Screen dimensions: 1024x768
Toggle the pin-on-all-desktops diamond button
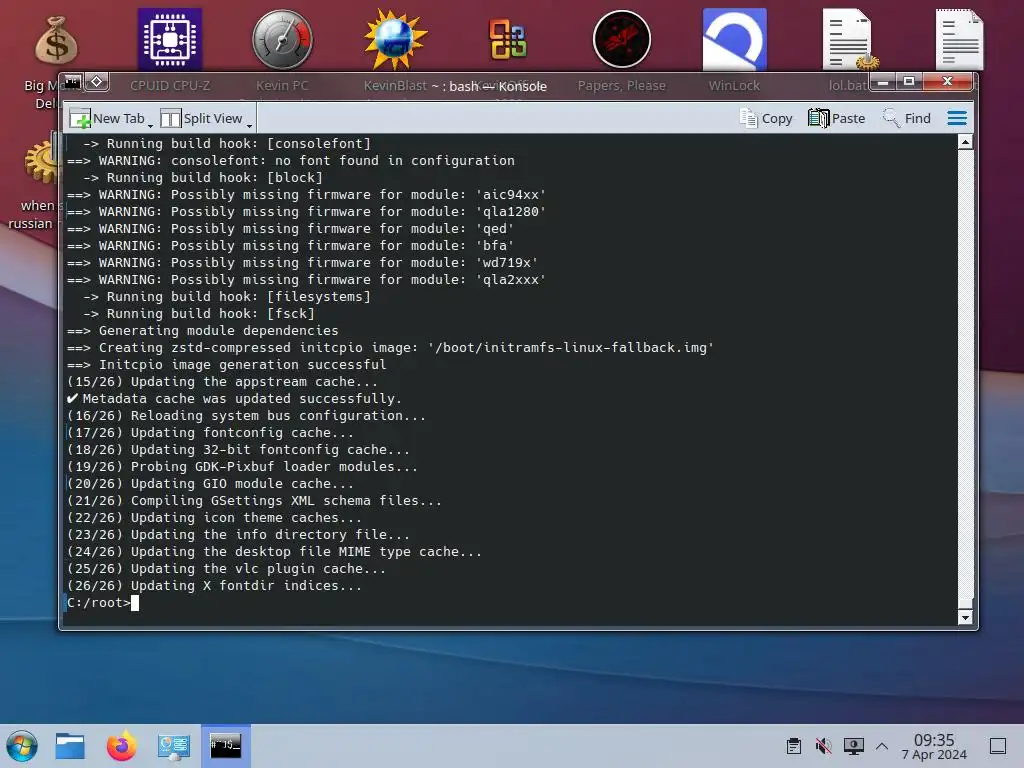tap(97, 82)
